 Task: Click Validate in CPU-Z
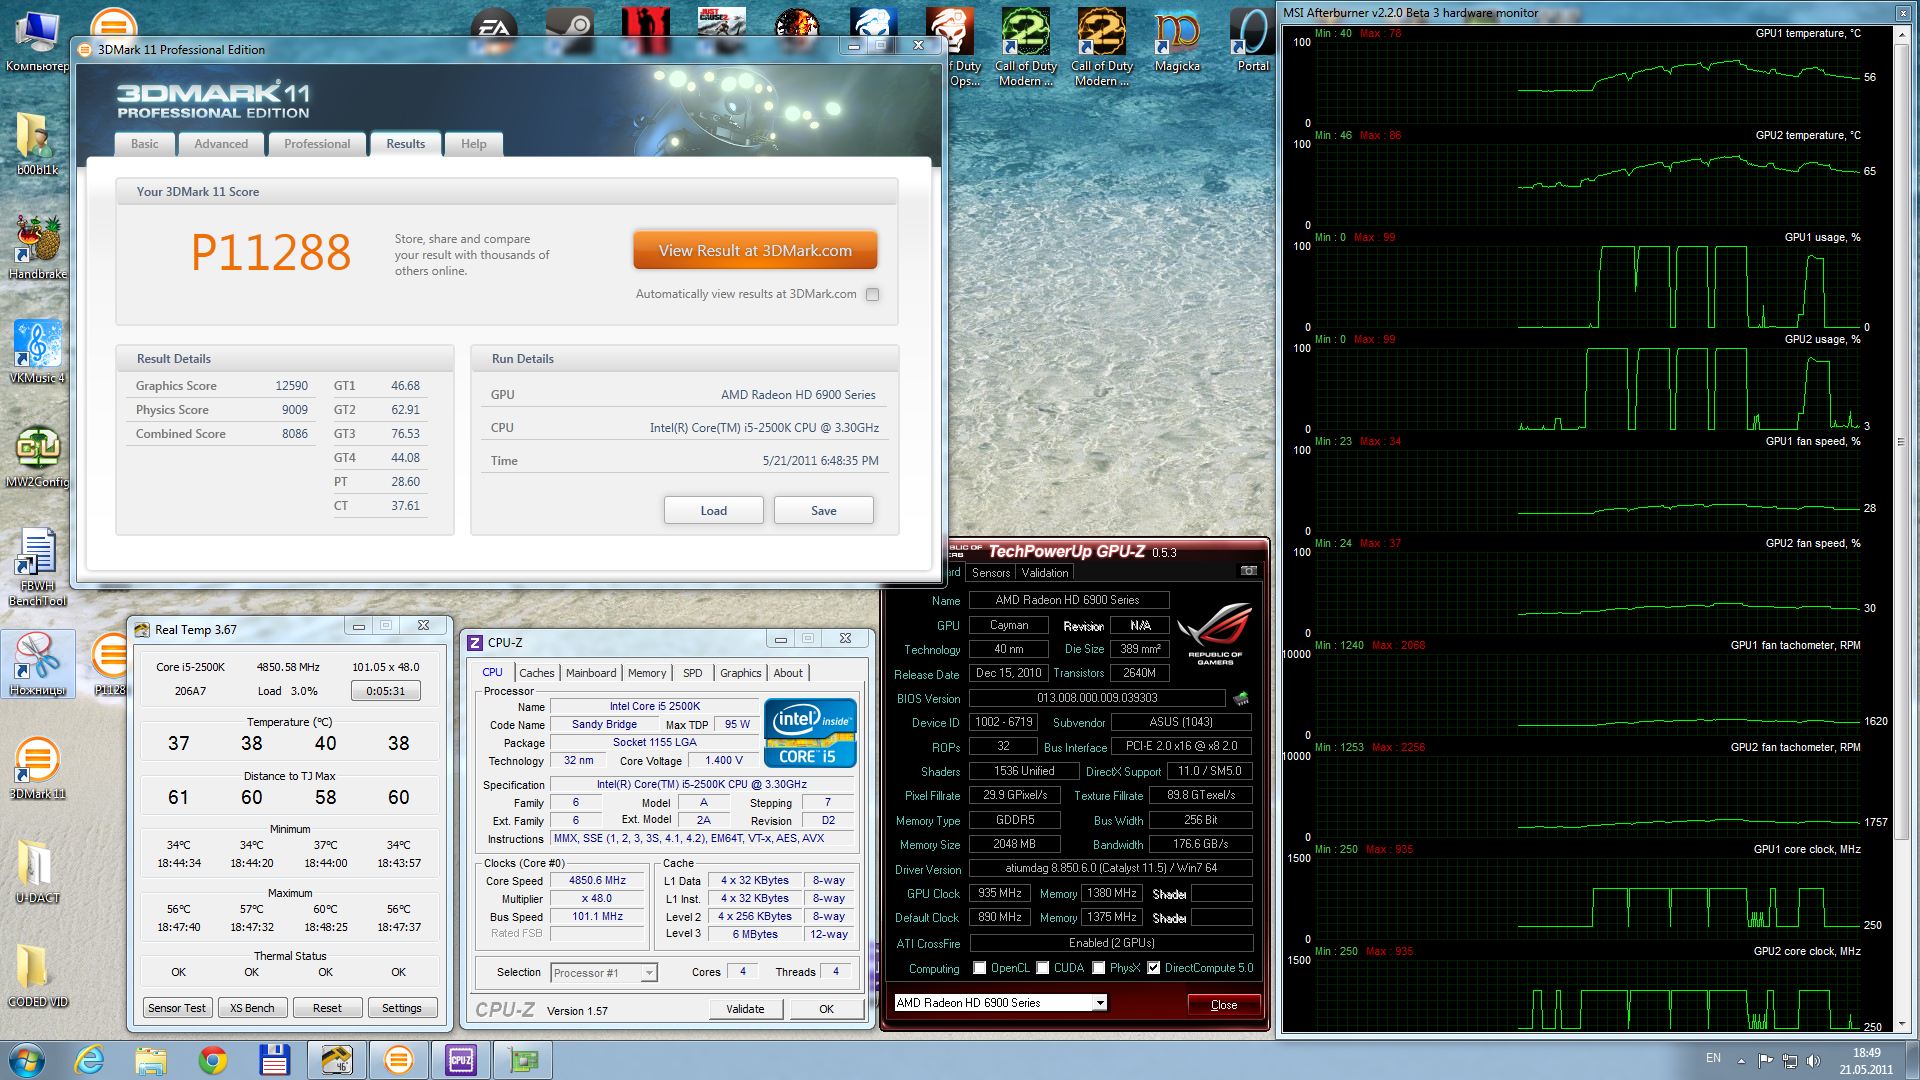(745, 1009)
